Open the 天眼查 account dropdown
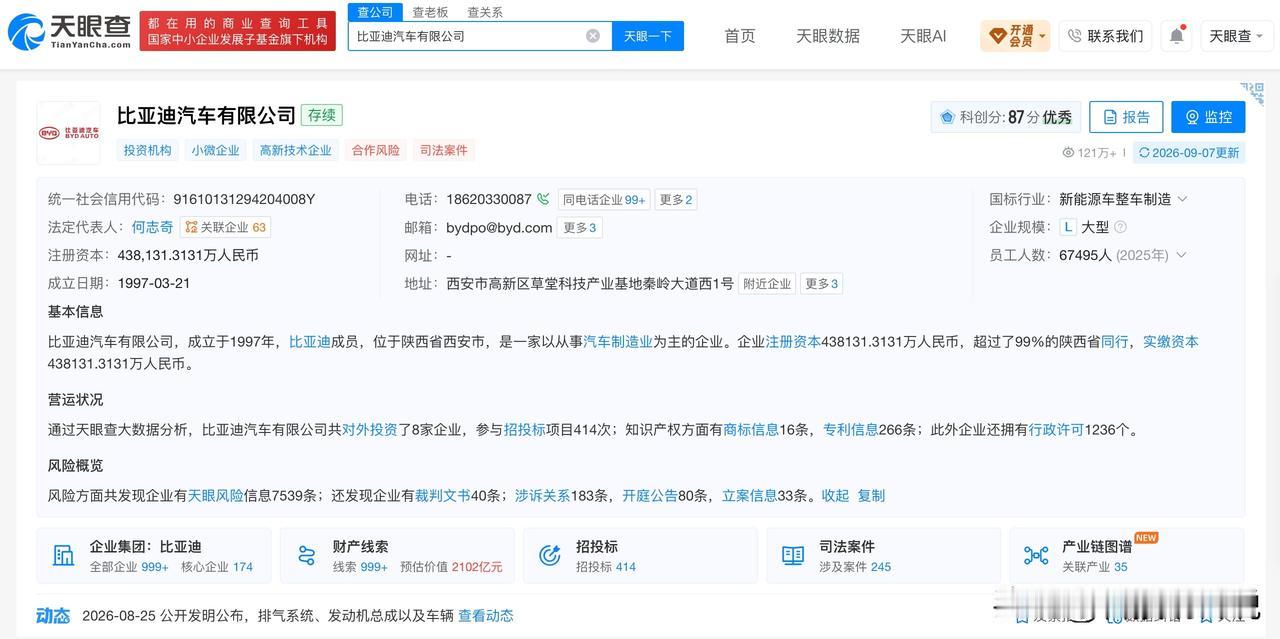This screenshot has width=1280, height=639. tap(1237, 36)
